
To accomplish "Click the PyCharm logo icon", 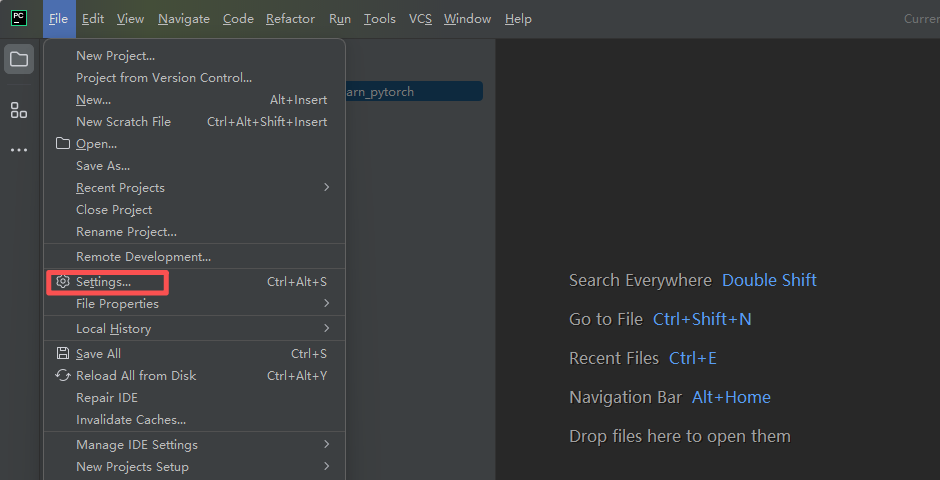I will (x=19, y=18).
